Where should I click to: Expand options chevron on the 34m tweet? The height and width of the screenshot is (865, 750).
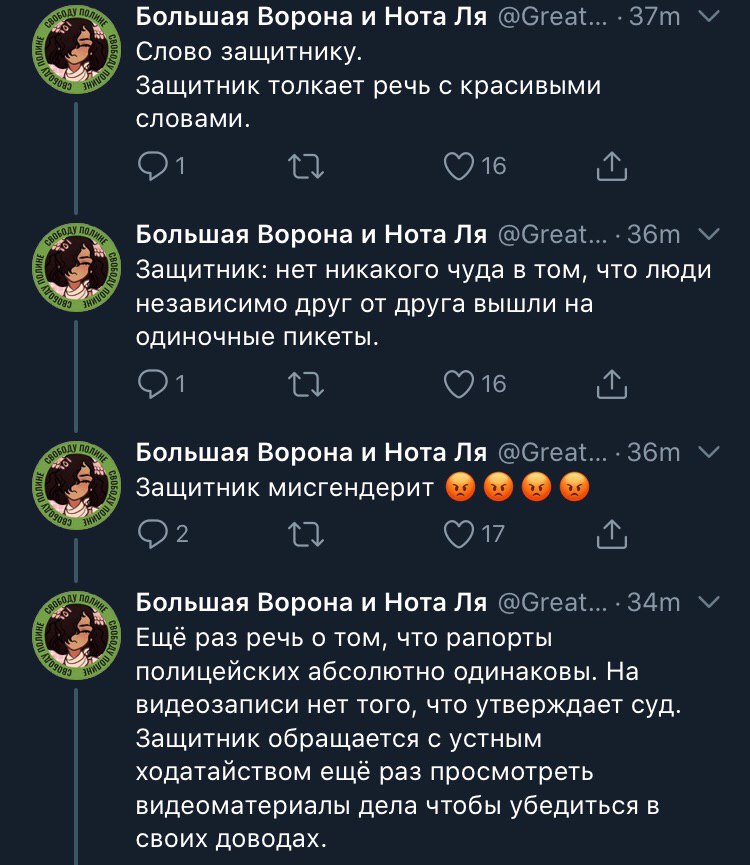707,602
